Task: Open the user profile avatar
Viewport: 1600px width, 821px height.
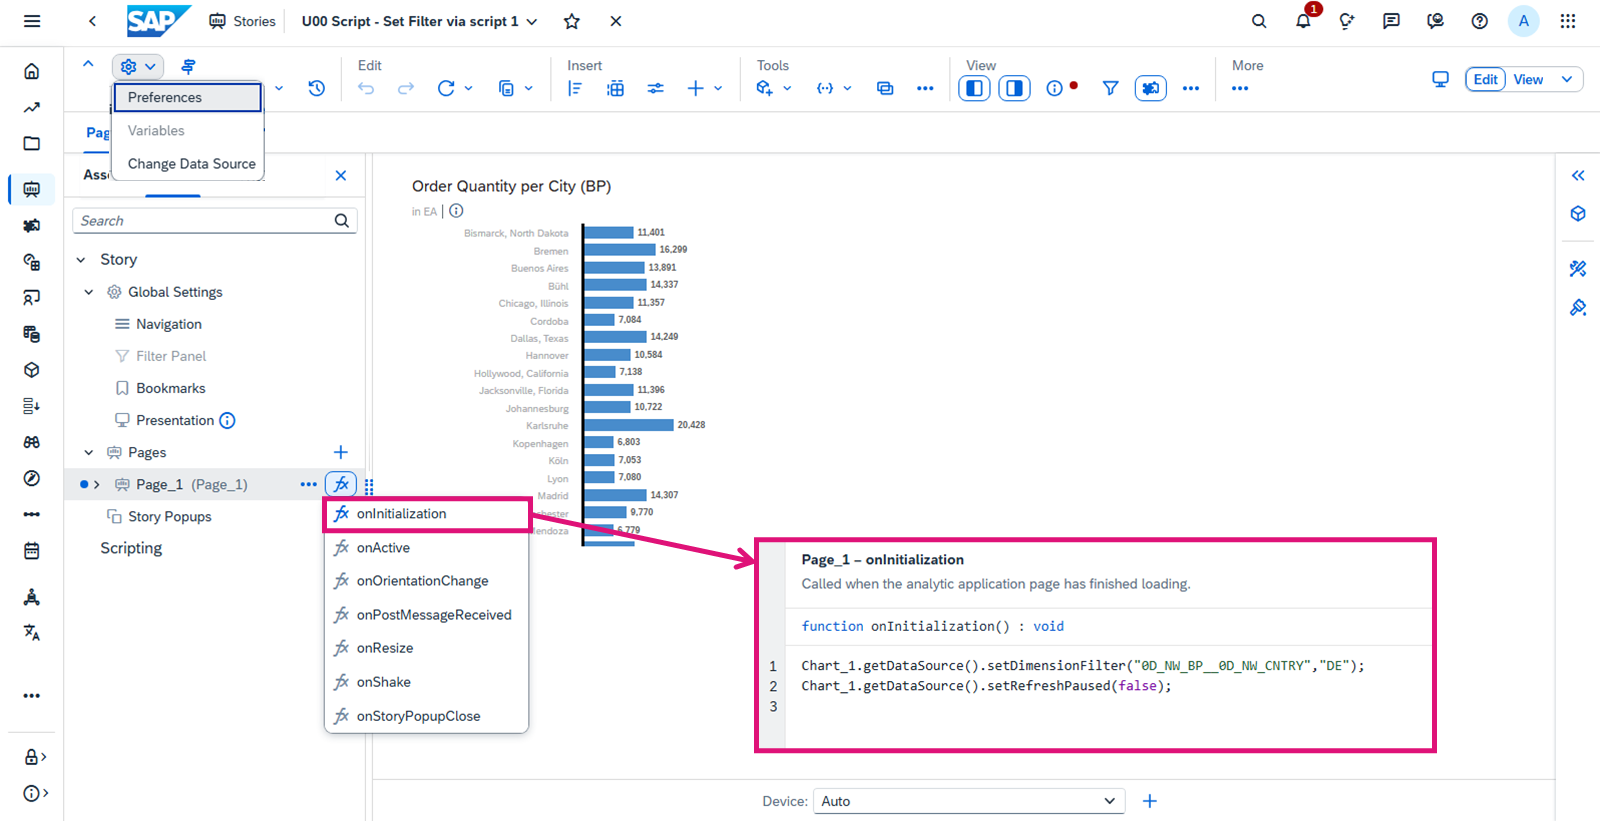Action: [x=1523, y=21]
